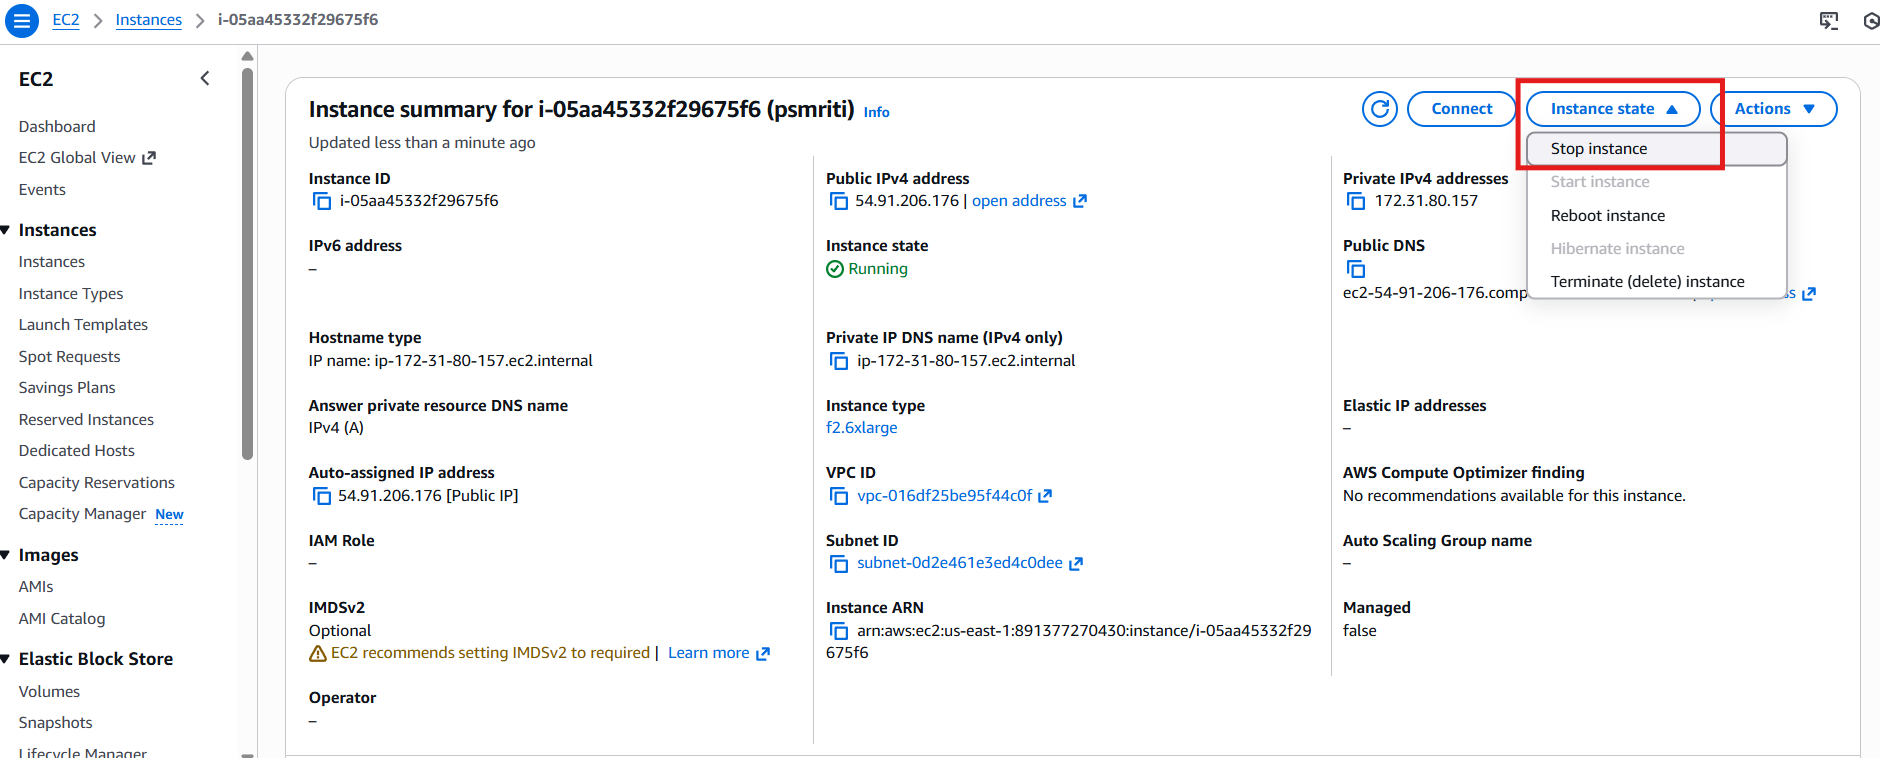Copy the Subnet ID
This screenshot has width=1880, height=758.
[839, 563]
